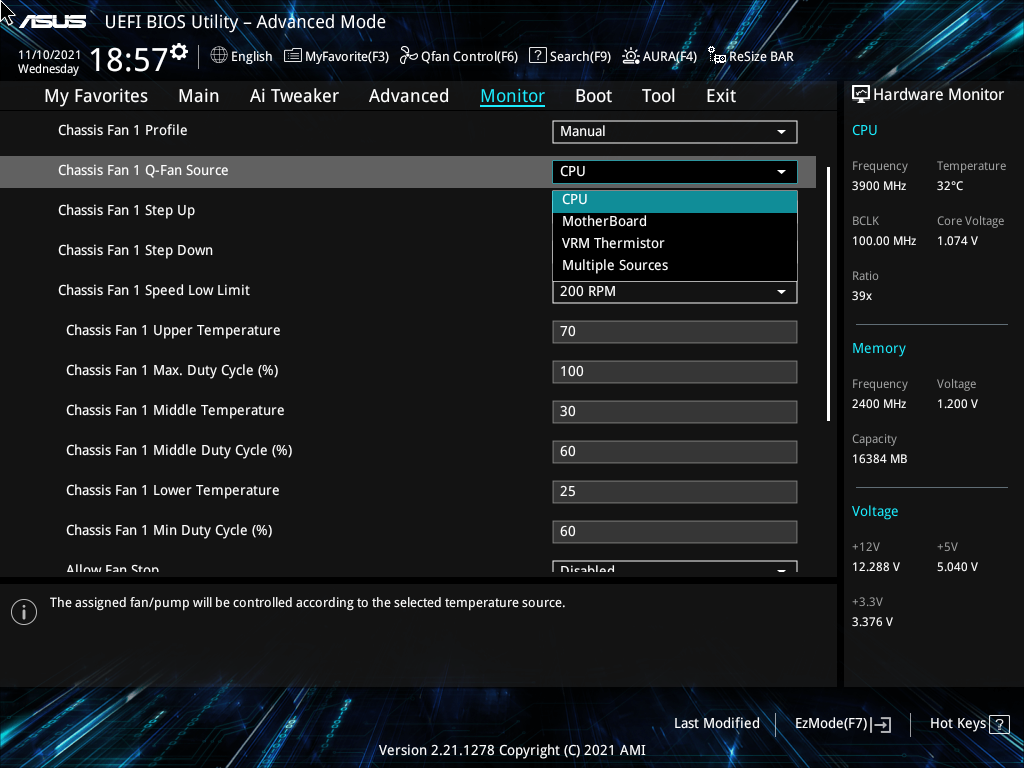Open clock settings via gear icon

point(179,52)
